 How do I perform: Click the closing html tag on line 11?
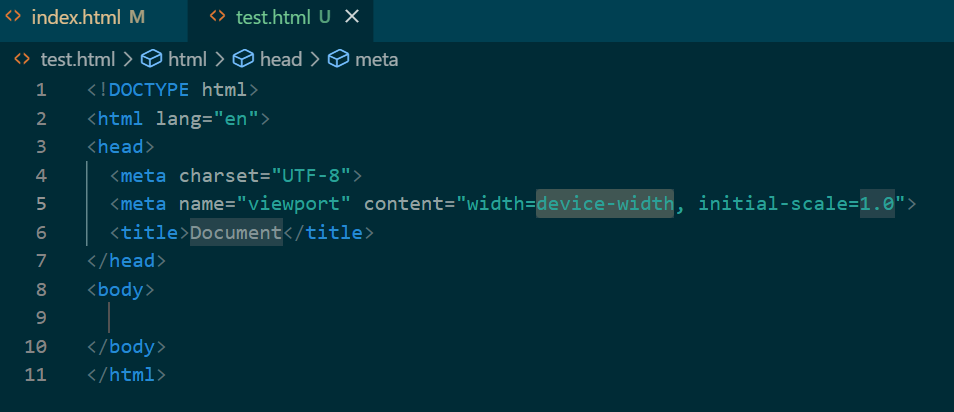coord(125,376)
